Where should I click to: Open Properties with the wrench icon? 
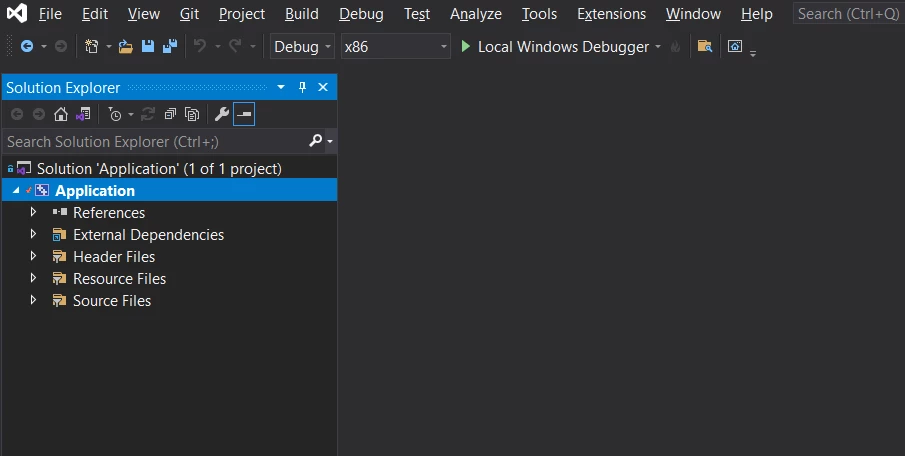tap(222, 114)
